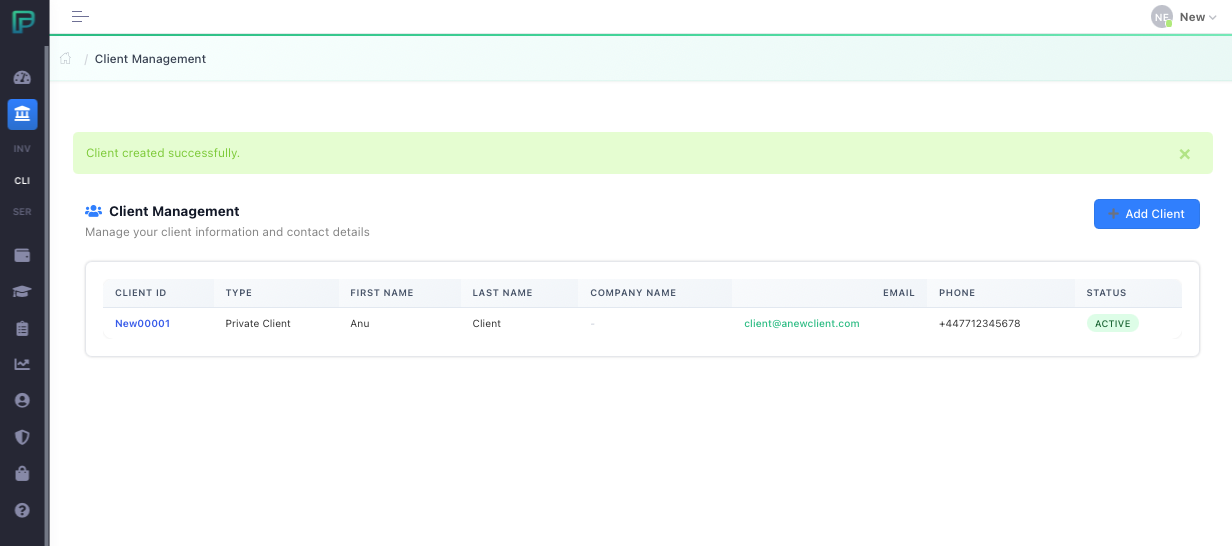This screenshot has width=1232, height=546.
Task: Dismiss the Client created successfully alert
Action: pyautogui.click(x=1184, y=154)
